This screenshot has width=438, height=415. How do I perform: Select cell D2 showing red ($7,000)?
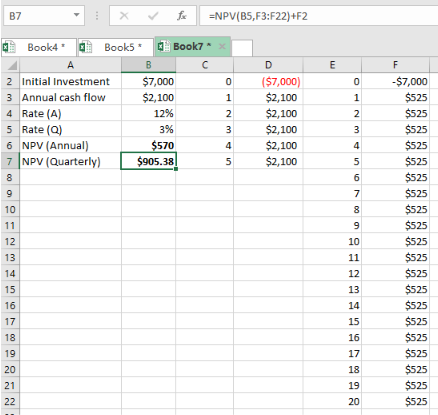(x=268, y=81)
